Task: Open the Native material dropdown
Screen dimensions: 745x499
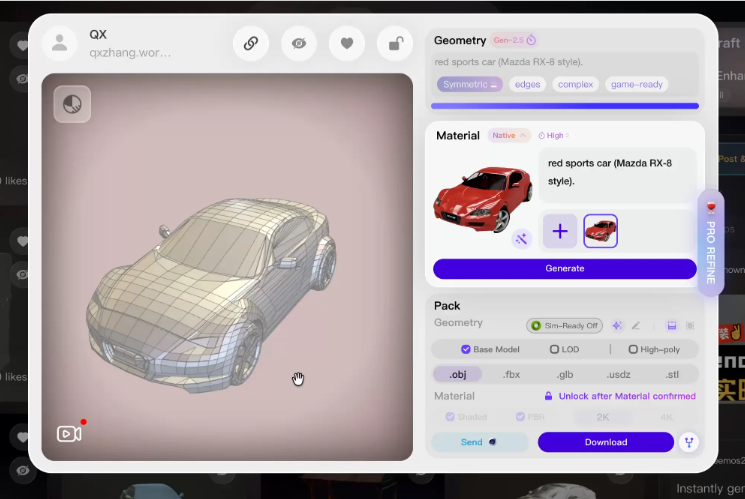Action: point(509,135)
